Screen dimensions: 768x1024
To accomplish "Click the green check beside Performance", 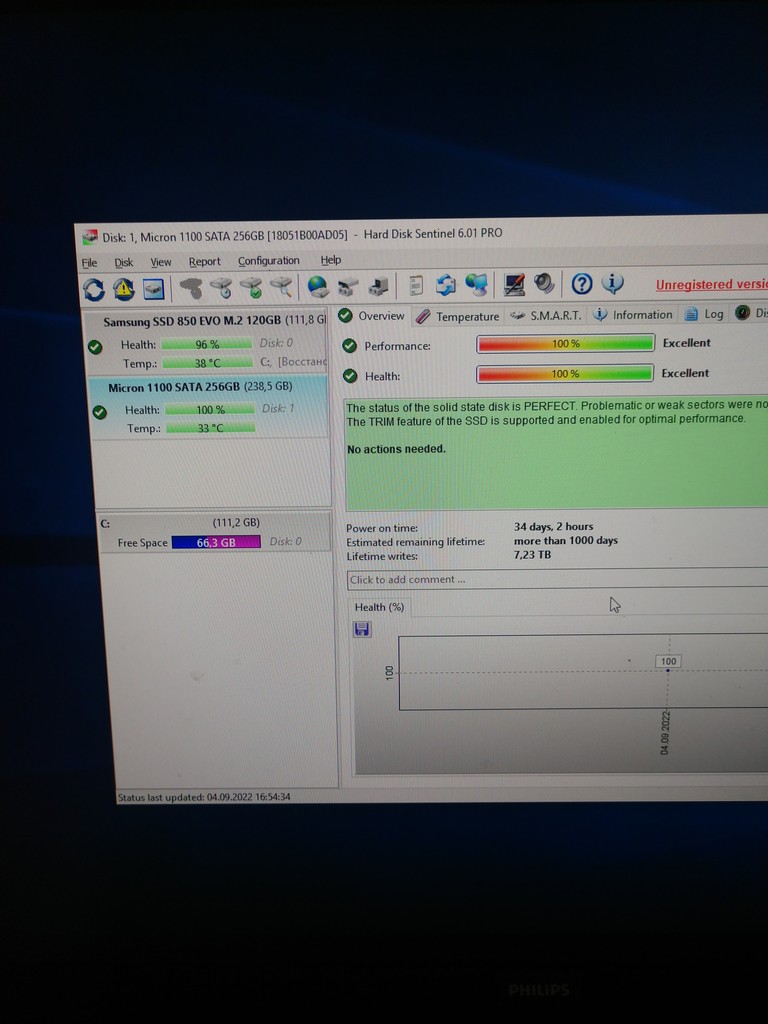I will pyautogui.click(x=350, y=345).
